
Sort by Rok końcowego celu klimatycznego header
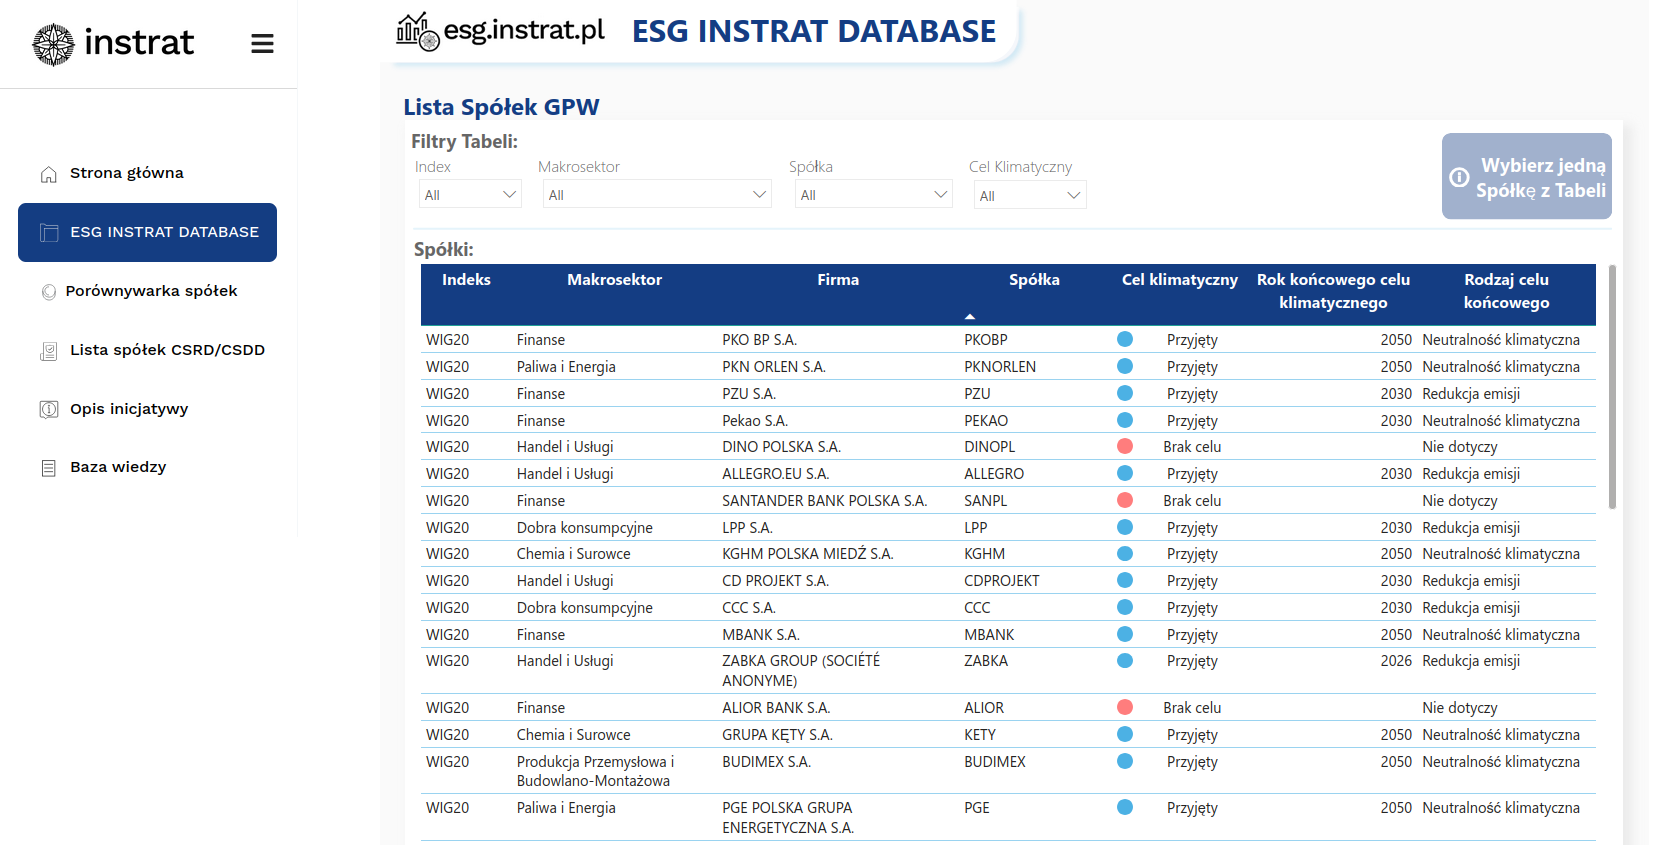[x=1333, y=291]
